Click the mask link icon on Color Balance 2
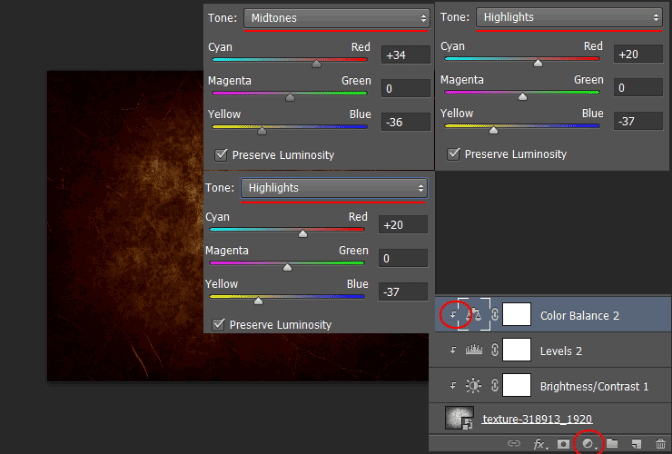Screen dimensions: 672x454 click(x=495, y=315)
